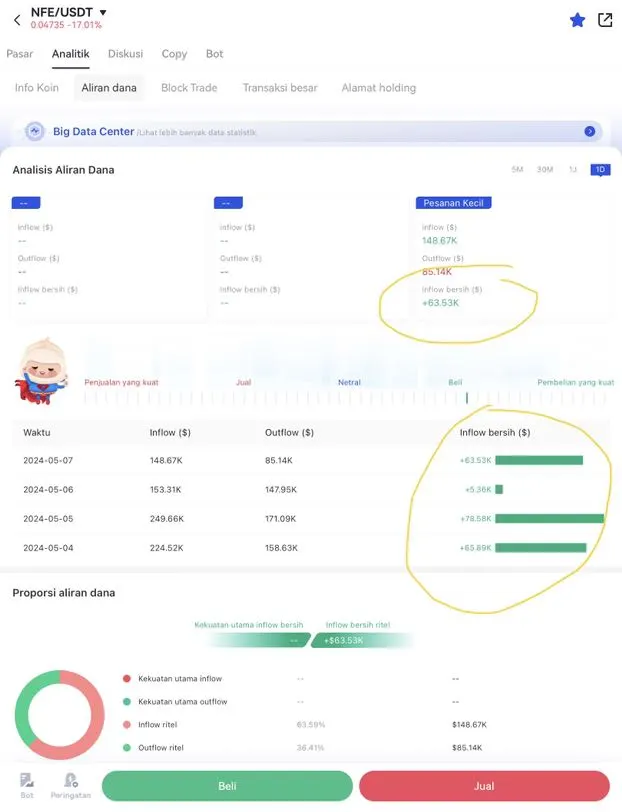The height and width of the screenshot is (812, 622).
Task: Click the $148.67K retail inflow amount
Action: [x=469, y=724]
